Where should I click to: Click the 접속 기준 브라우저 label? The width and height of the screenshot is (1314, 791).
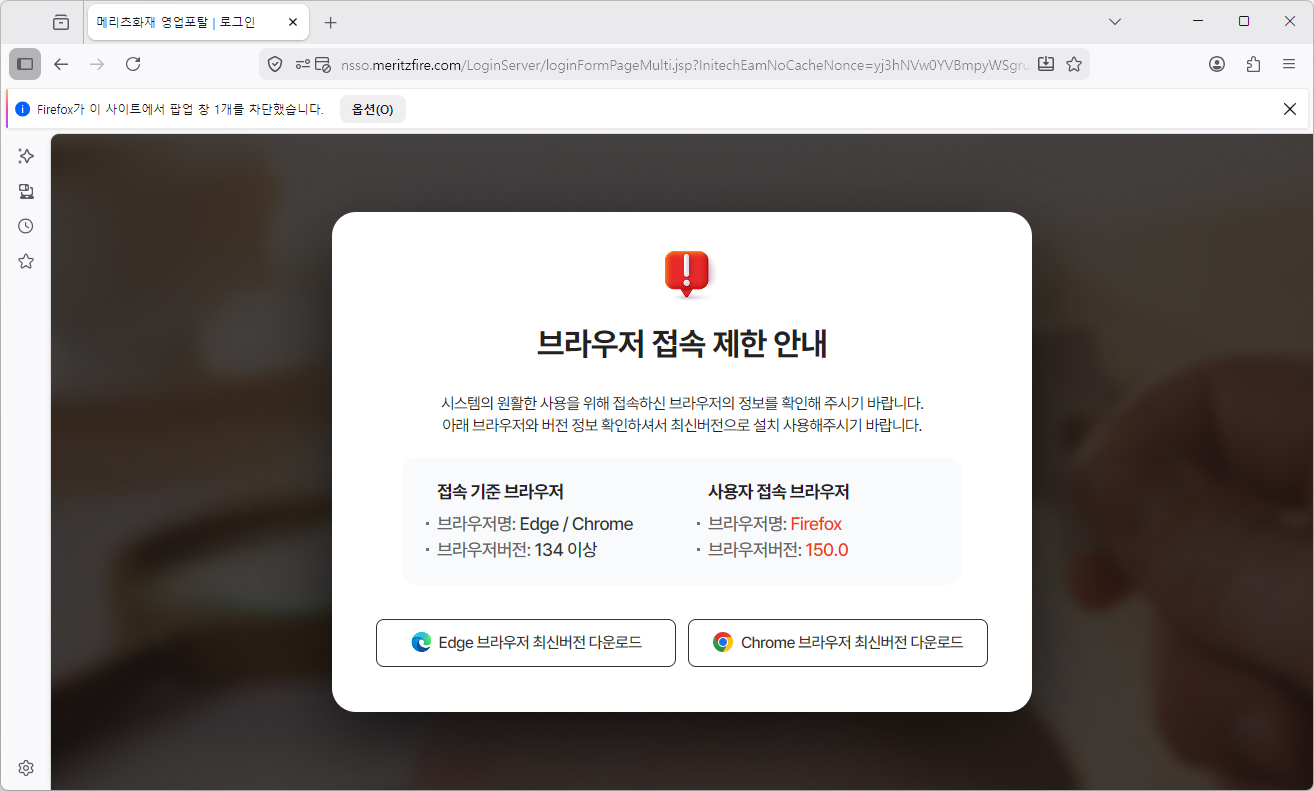click(x=500, y=492)
